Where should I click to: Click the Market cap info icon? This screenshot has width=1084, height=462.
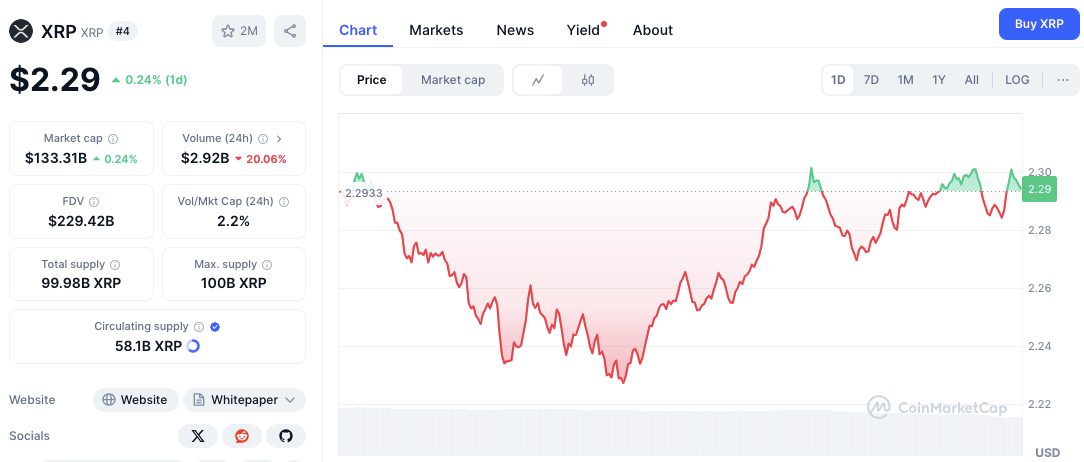pos(113,139)
